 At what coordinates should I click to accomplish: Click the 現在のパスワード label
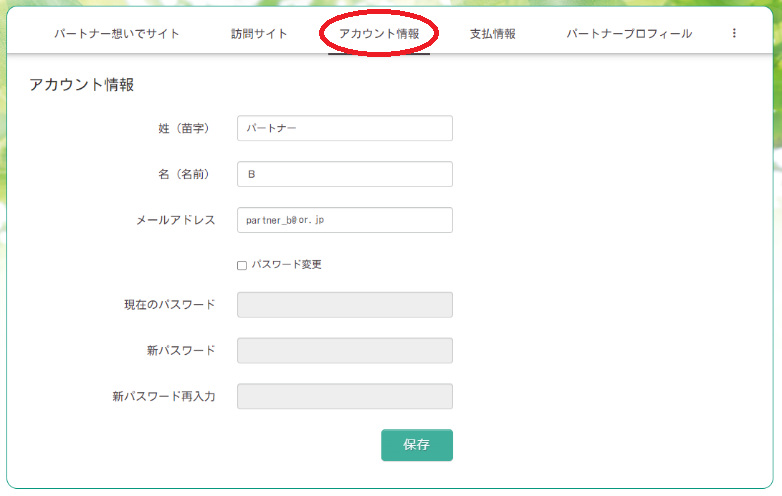coord(163,305)
